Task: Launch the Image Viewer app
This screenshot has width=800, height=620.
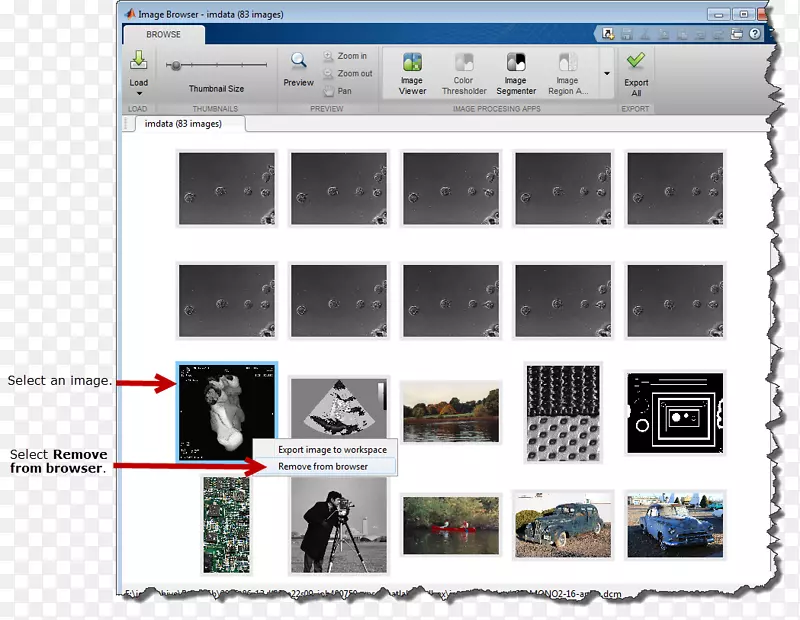Action: coord(412,64)
